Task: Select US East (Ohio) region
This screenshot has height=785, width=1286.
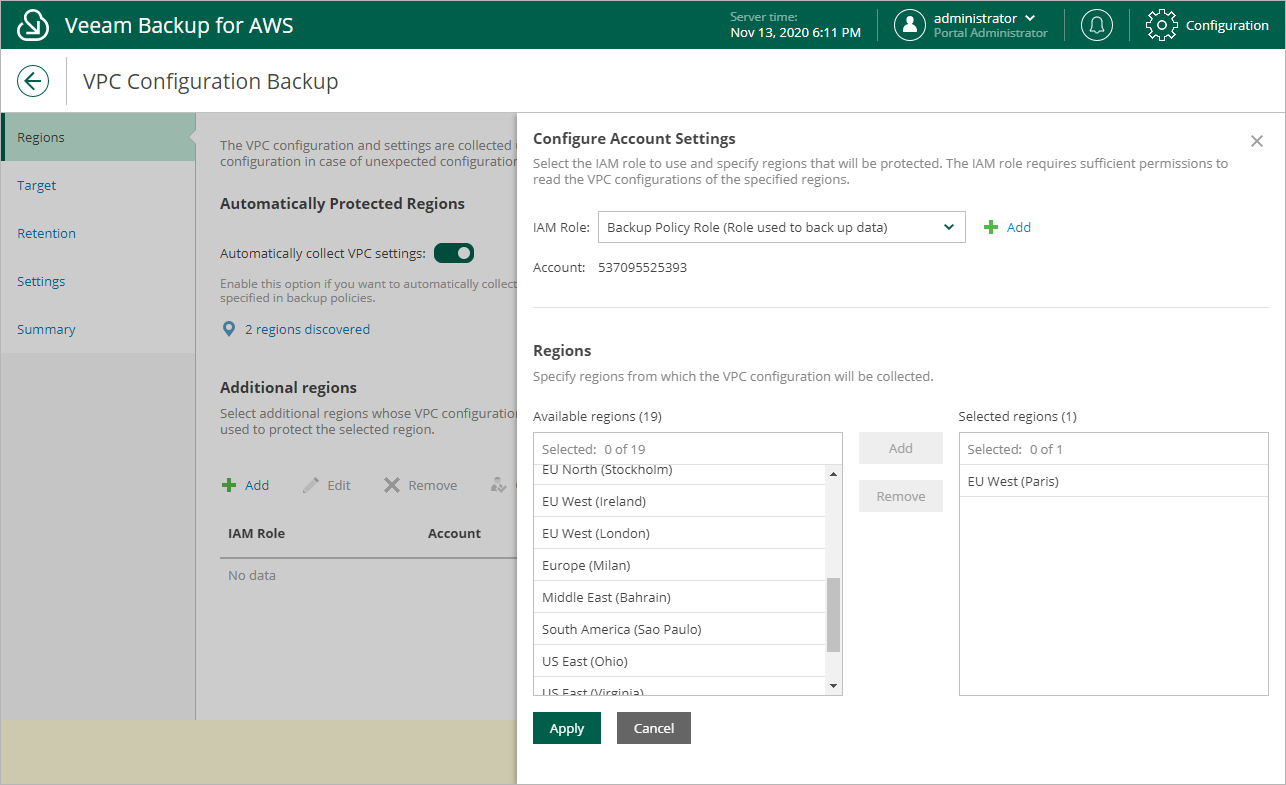Action: click(x=679, y=661)
